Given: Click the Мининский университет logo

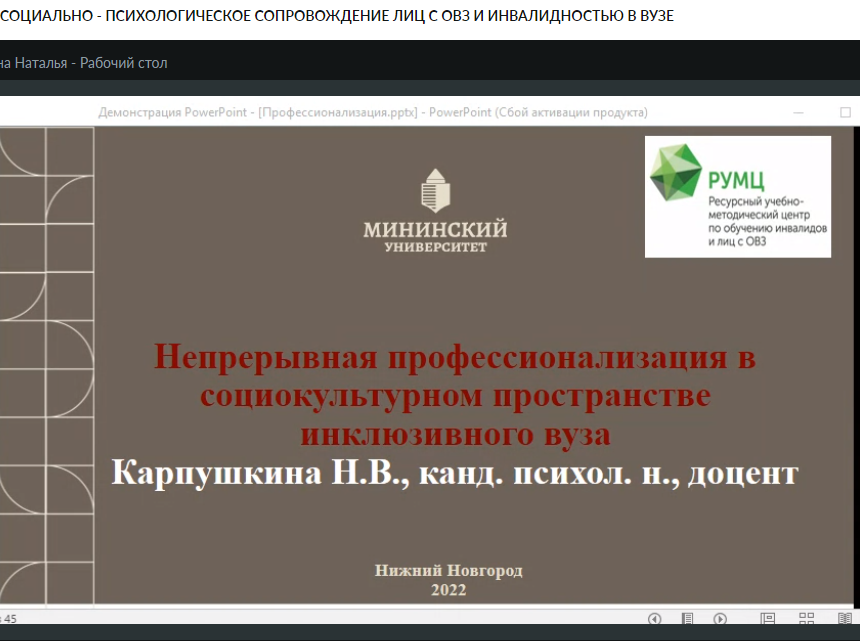Looking at the screenshot, I should 435,211.
